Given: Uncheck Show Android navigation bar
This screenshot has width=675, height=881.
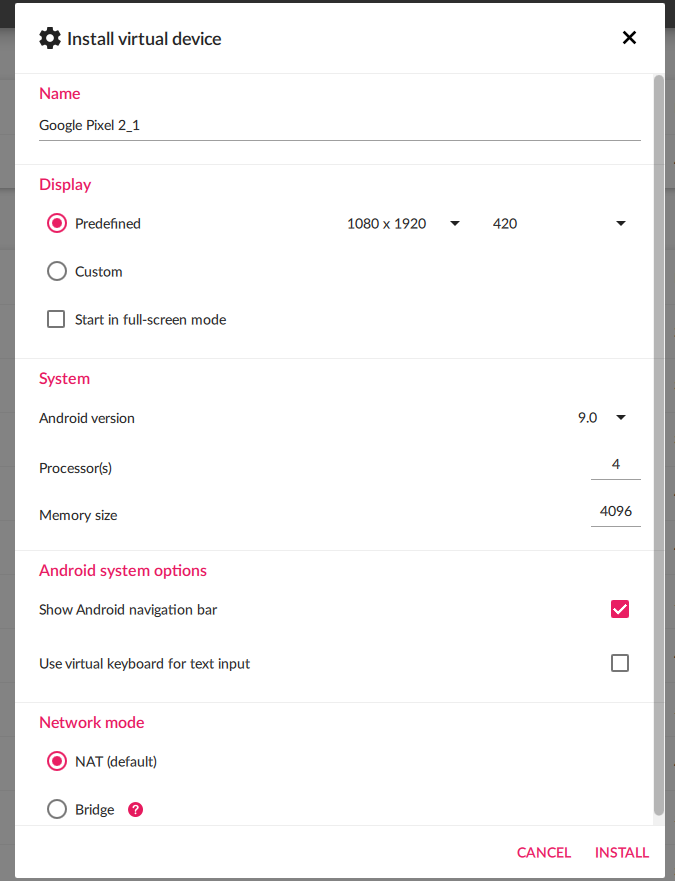Looking at the screenshot, I should [620, 609].
